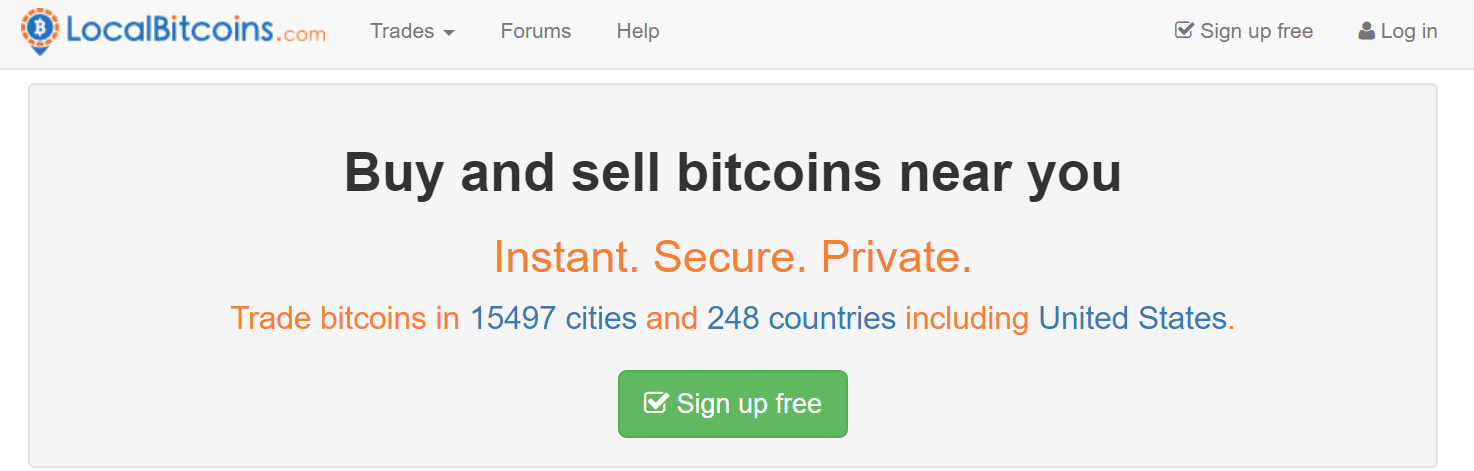Click the Instant. Secure. Private. tagline

pyautogui.click(x=733, y=257)
